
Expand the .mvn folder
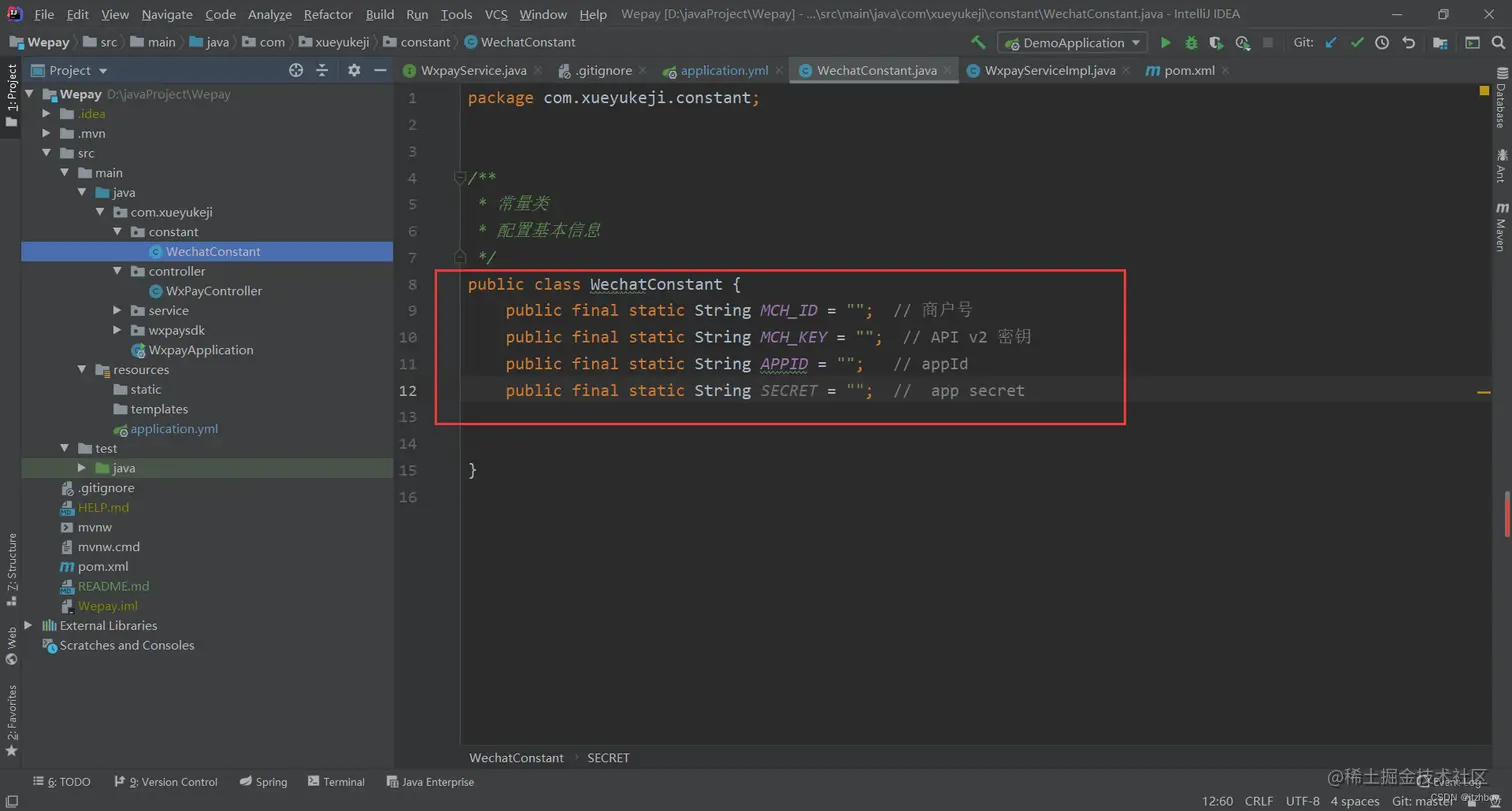click(46, 133)
